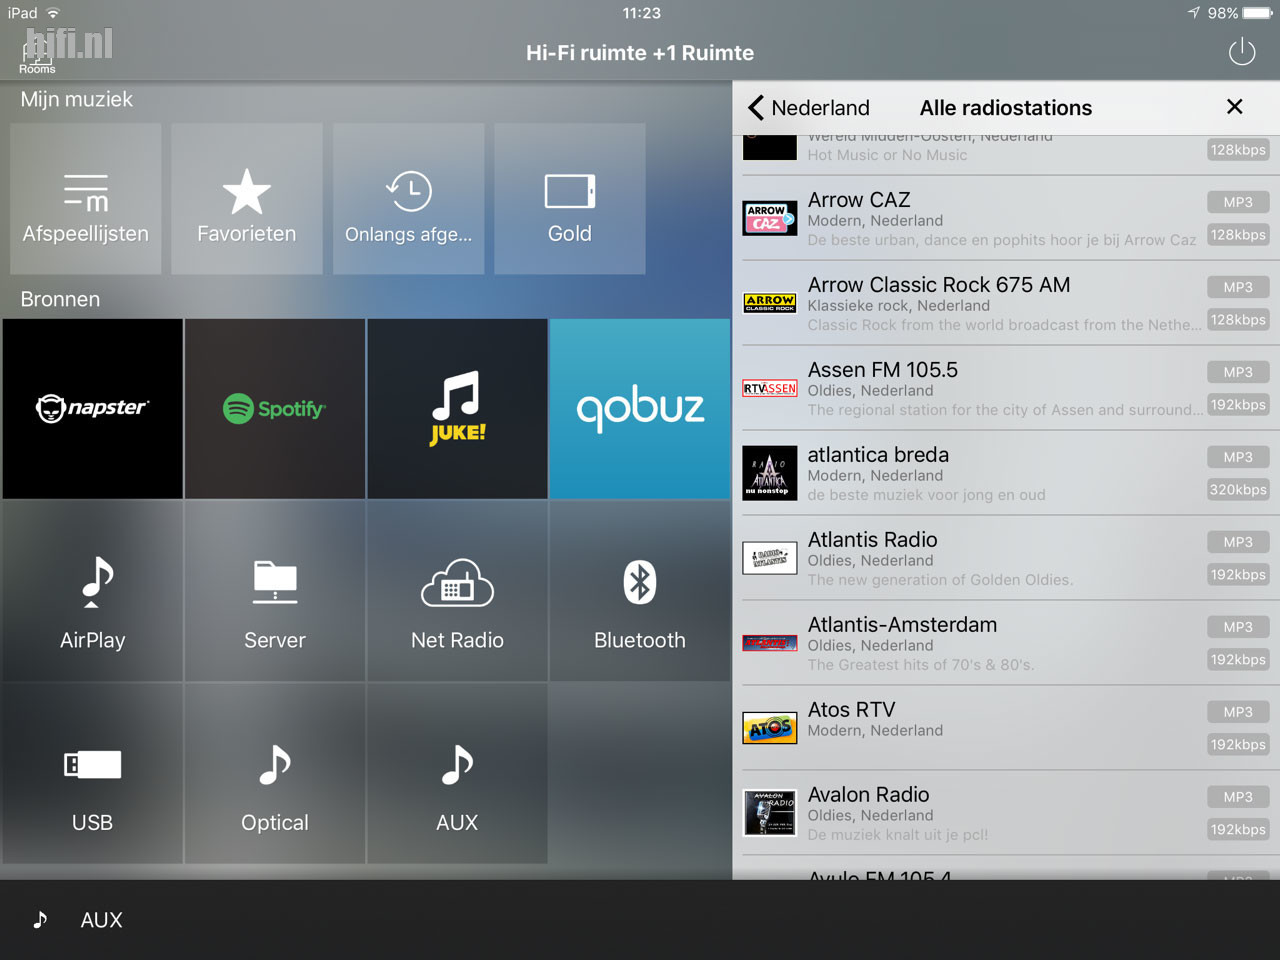Tap ATOS logo thumbnail
Image resolution: width=1280 pixels, height=960 pixels.
point(770,728)
